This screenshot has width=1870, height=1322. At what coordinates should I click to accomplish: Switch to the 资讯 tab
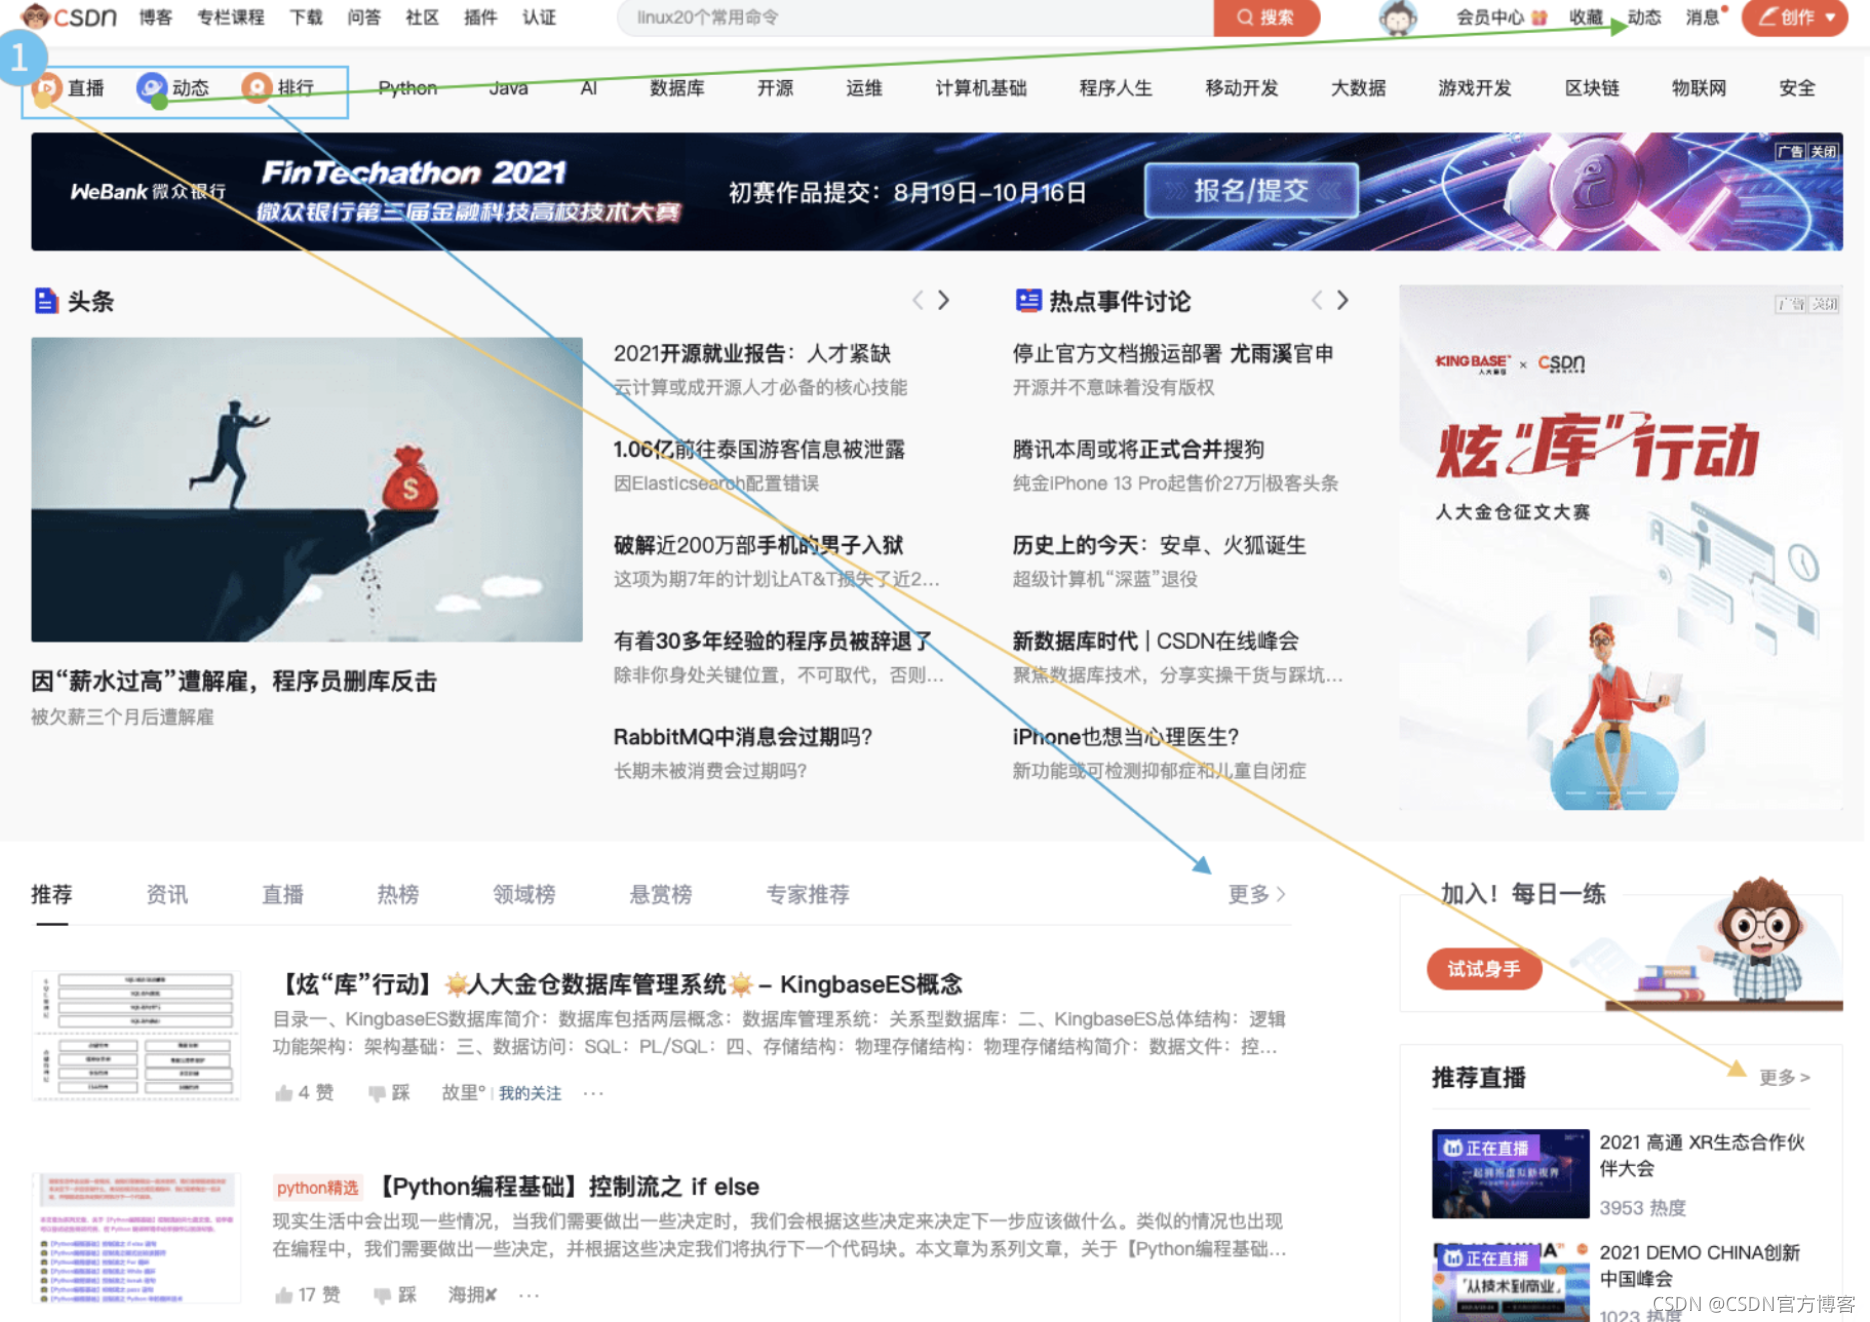[167, 894]
